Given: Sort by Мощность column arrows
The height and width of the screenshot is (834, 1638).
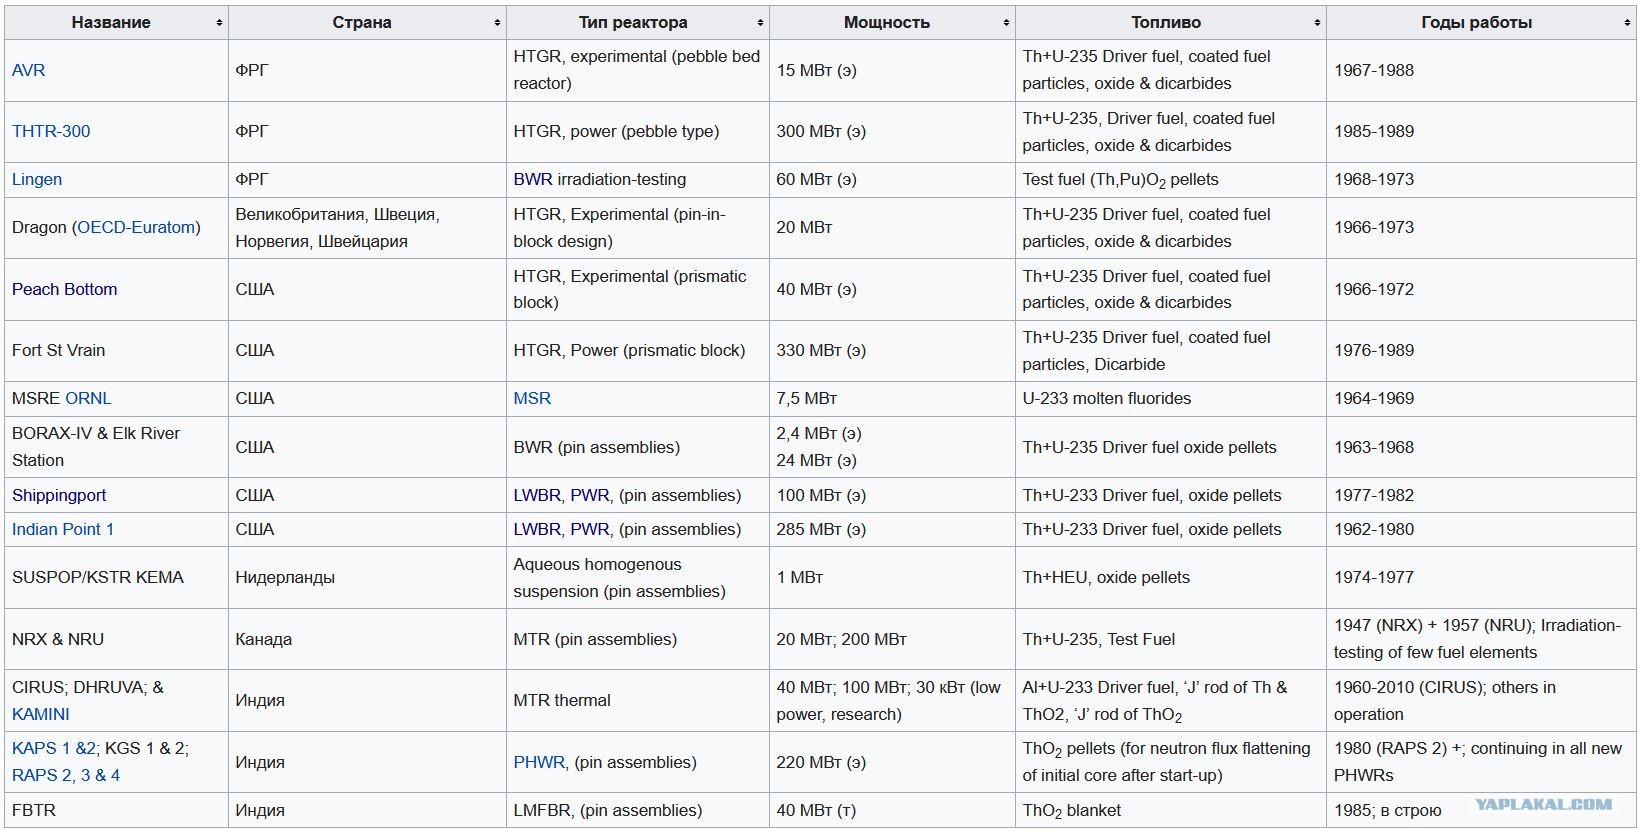Looking at the screenshot, I should tap(1006, 23).
